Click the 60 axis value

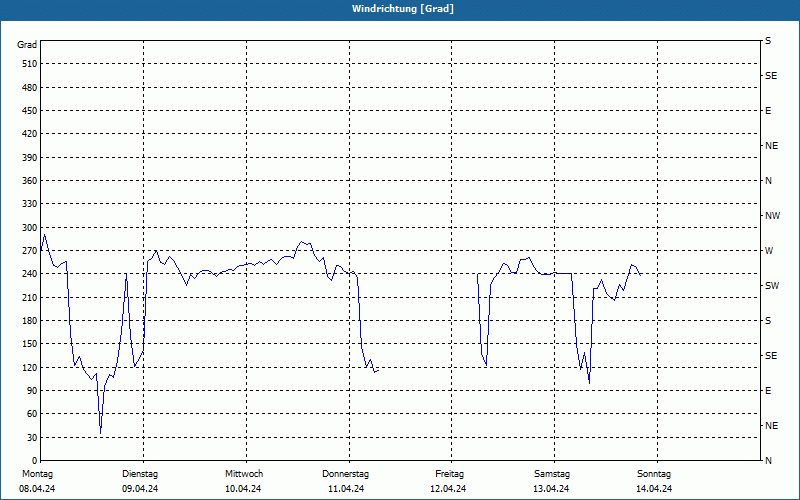click(x=32, y=414)
